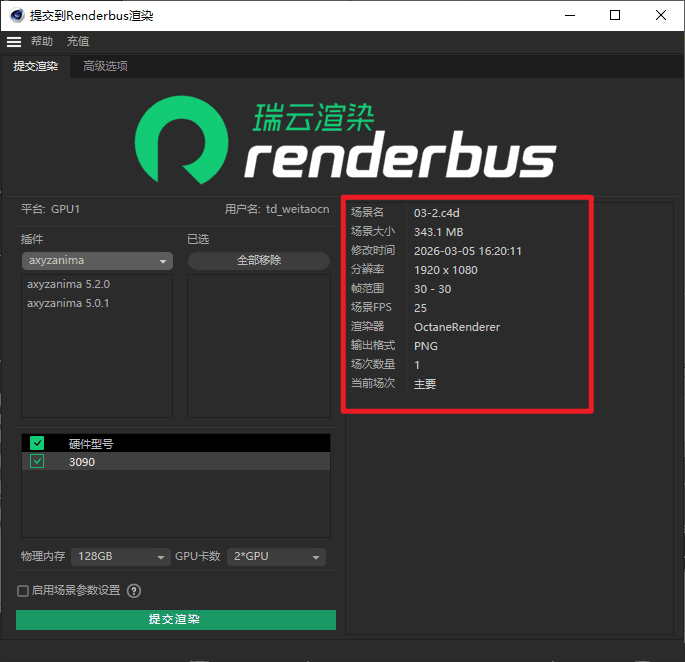Click the help question mark icon
The width and height of the screenshot is (685, 662).
pos(134,591)
